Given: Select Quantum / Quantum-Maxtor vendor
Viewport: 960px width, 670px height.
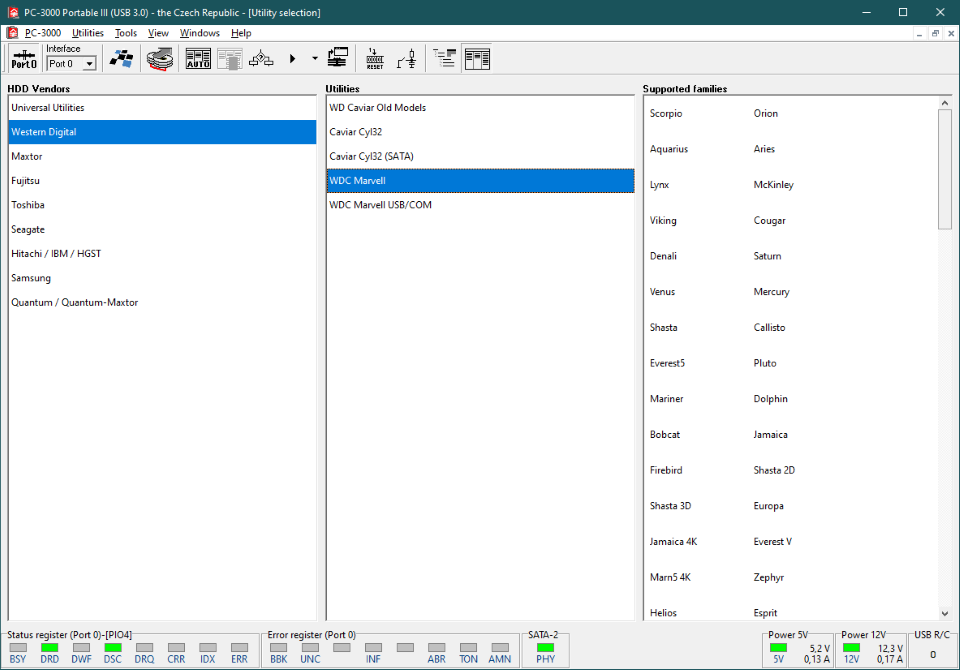Looking at the screenshot, I should 162,303.
